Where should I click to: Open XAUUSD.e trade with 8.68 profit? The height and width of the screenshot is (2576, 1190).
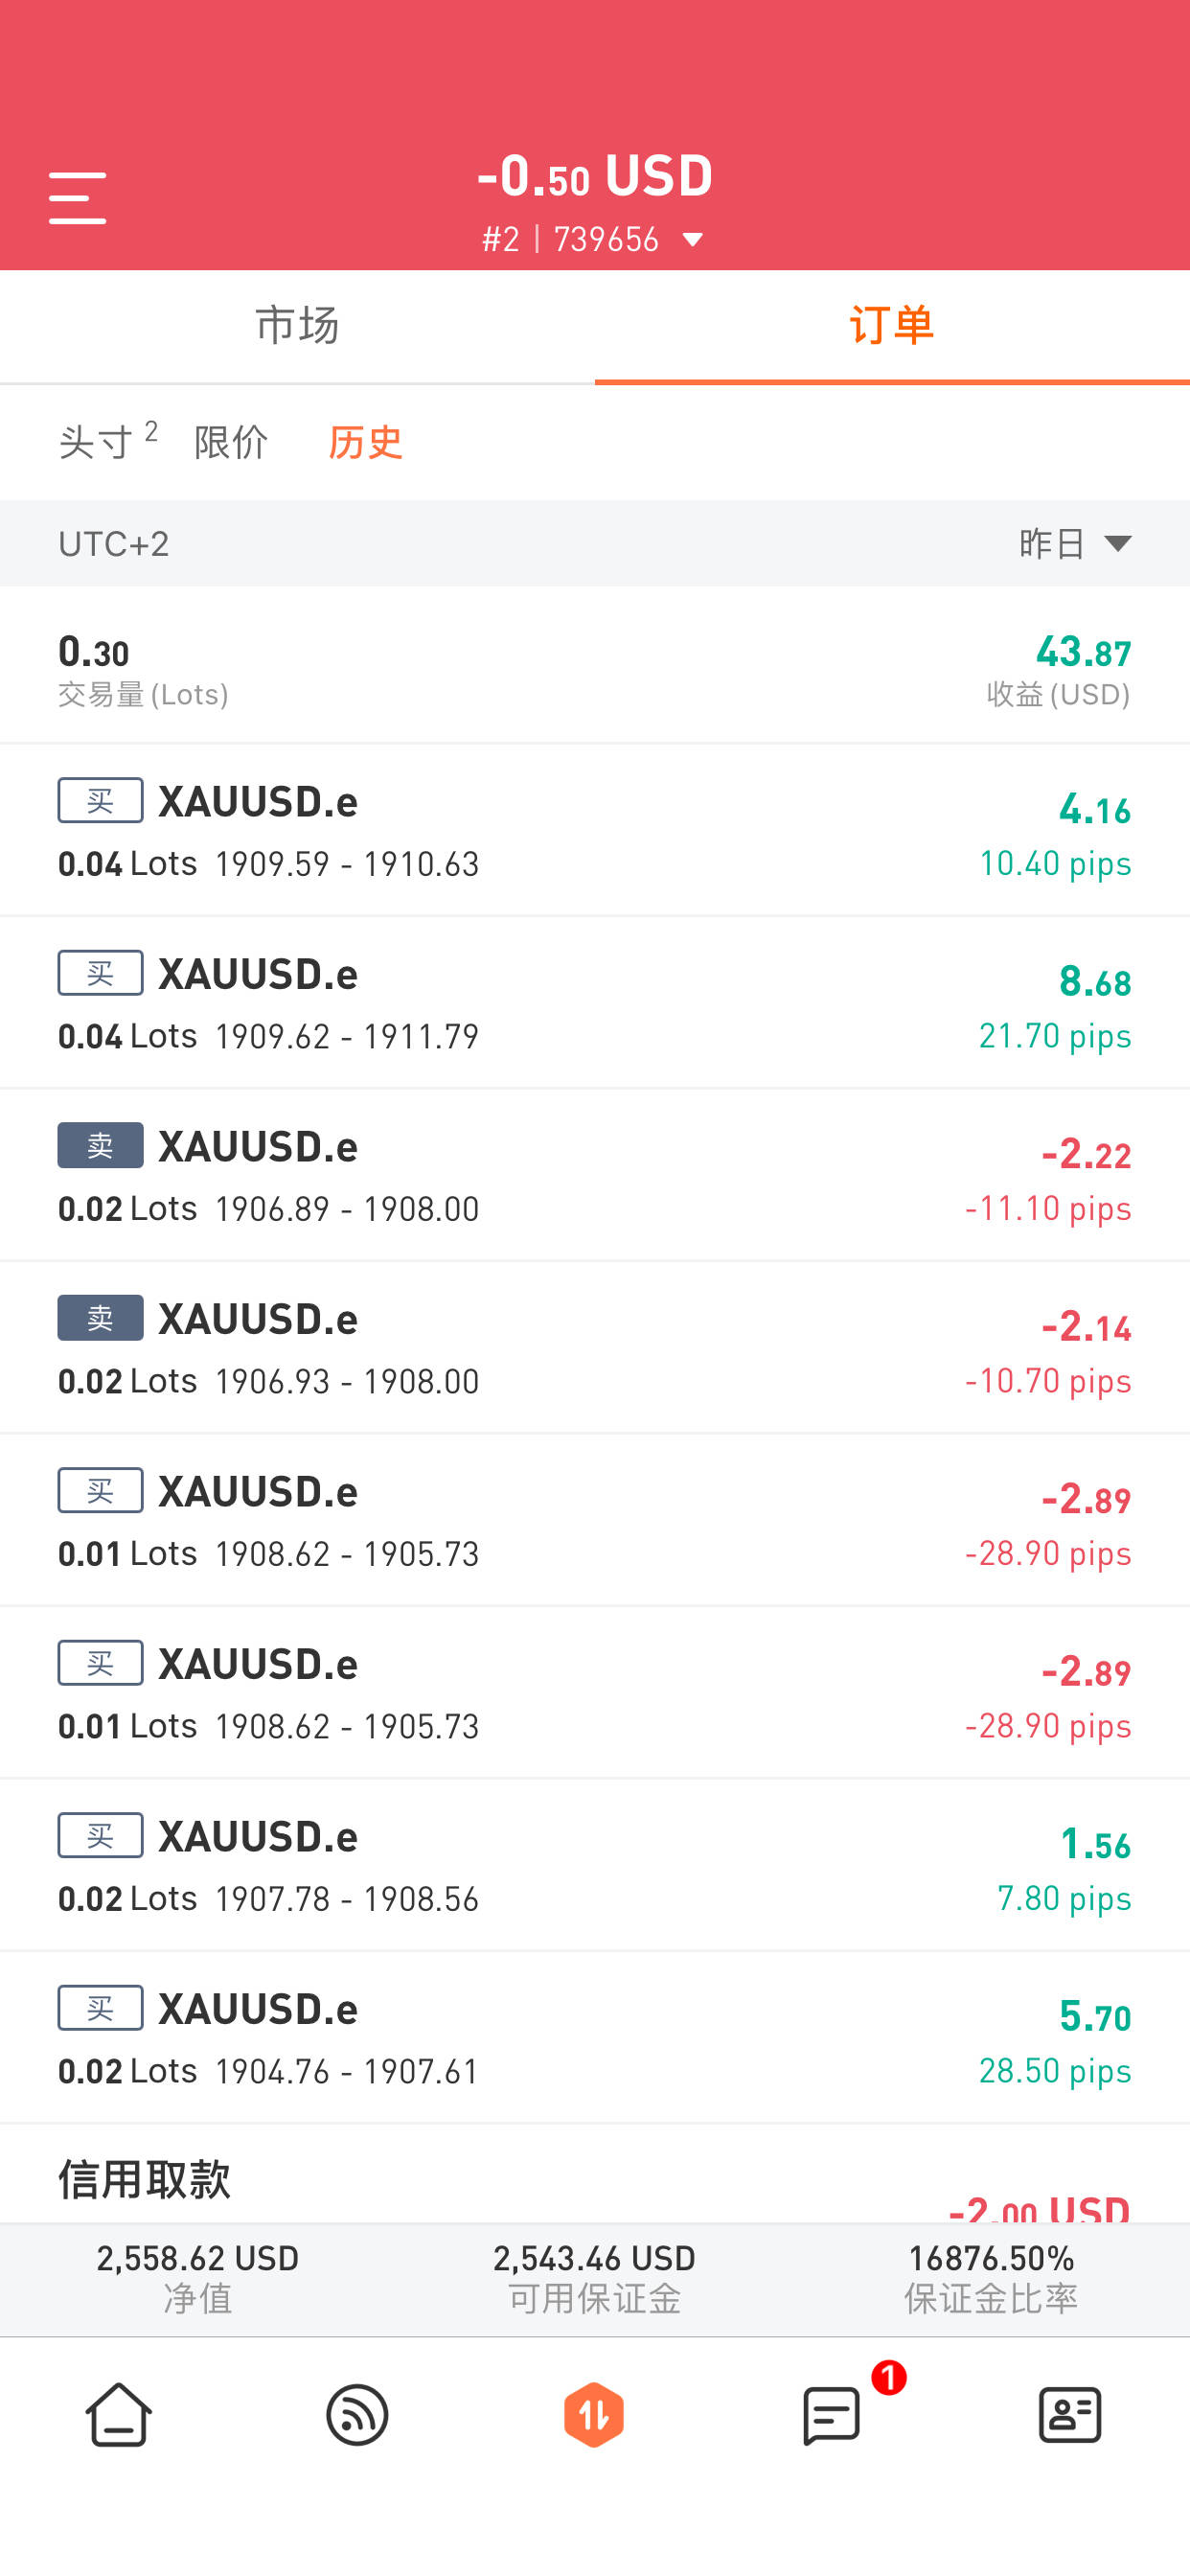(594, 1003)
